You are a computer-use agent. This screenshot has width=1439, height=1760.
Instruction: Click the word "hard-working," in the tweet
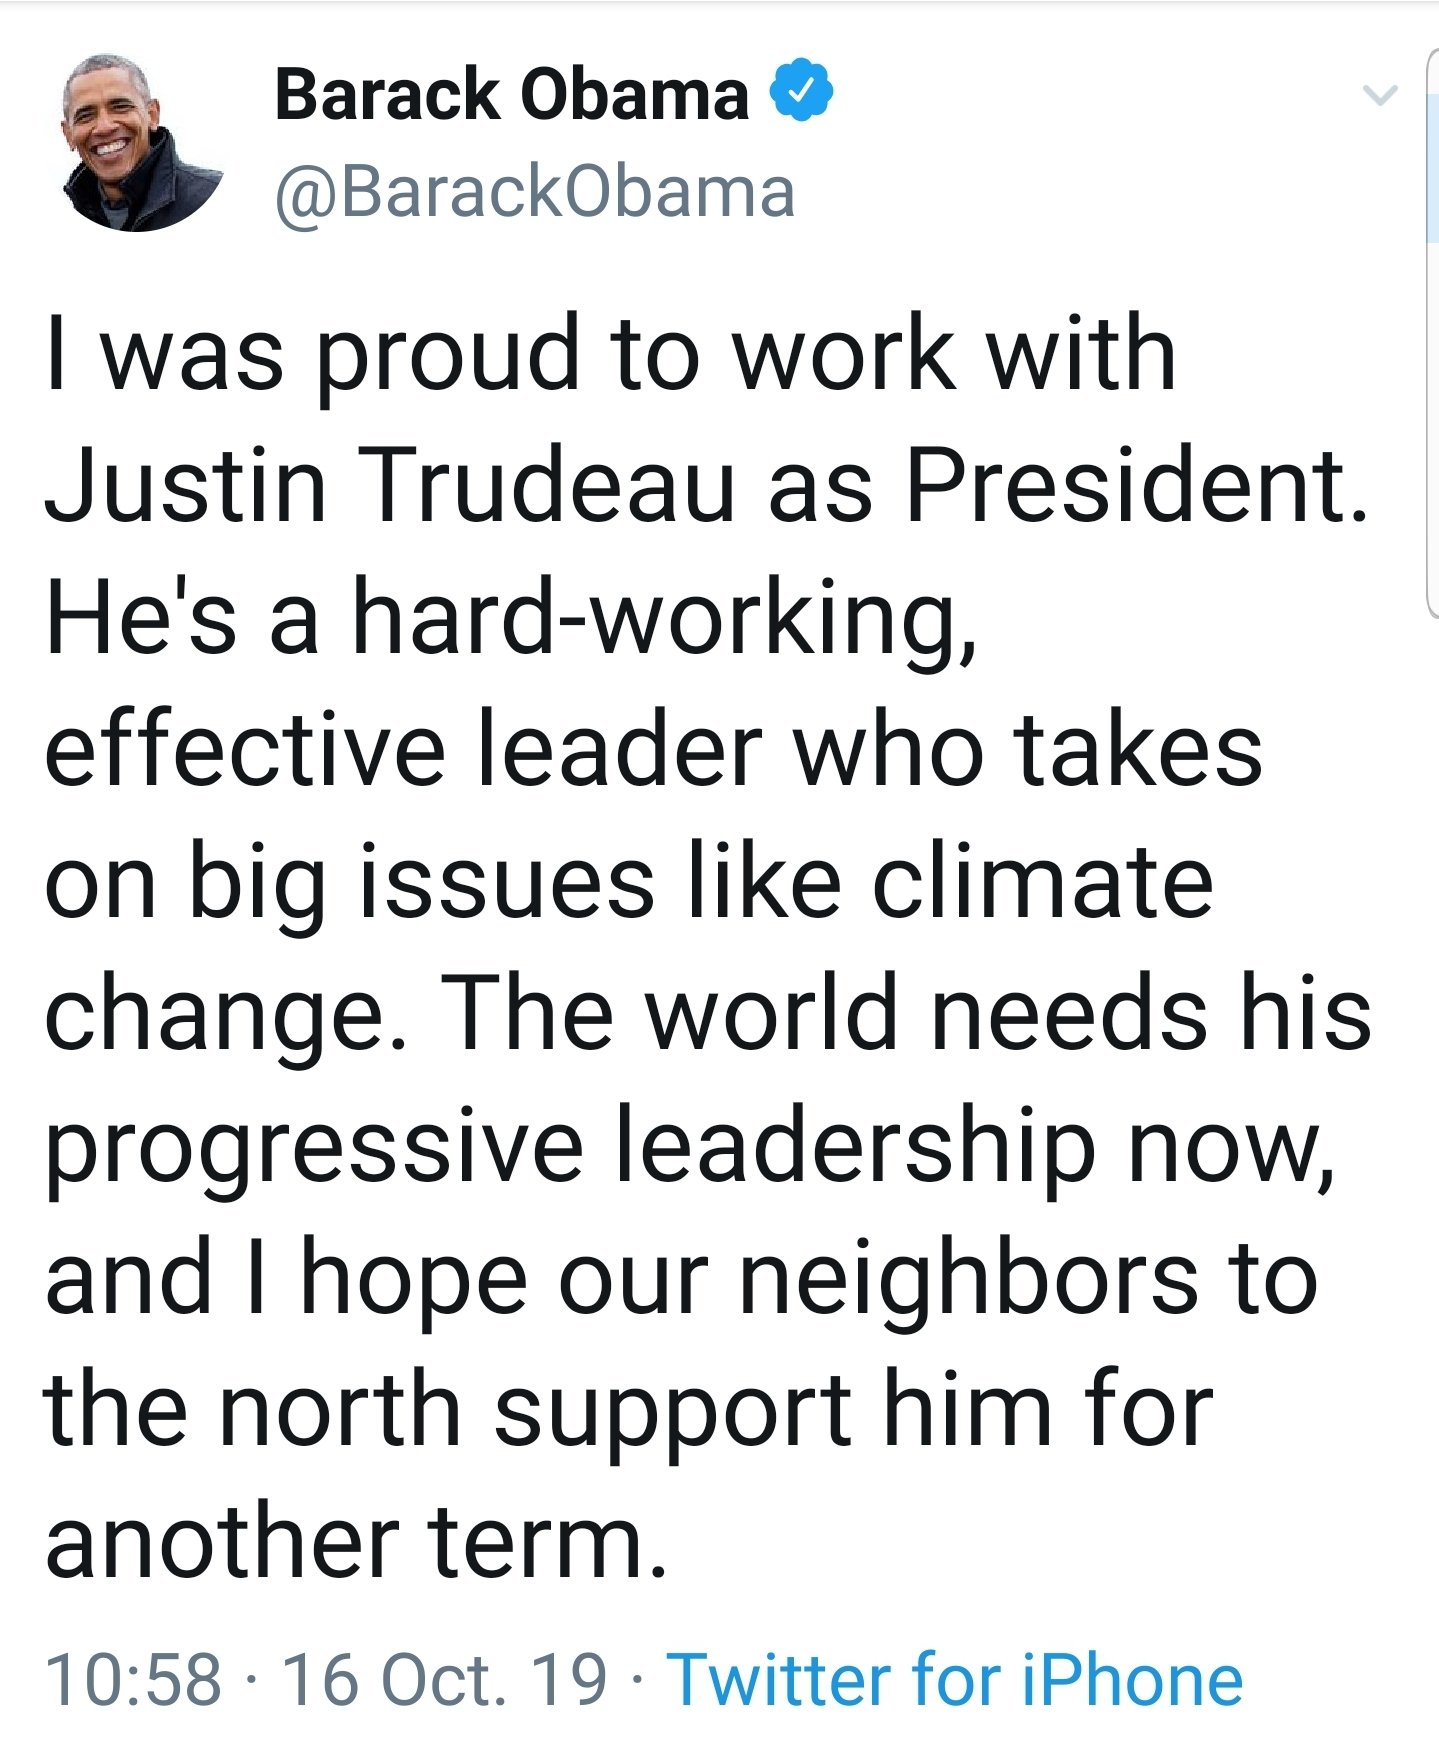point(664,620)
